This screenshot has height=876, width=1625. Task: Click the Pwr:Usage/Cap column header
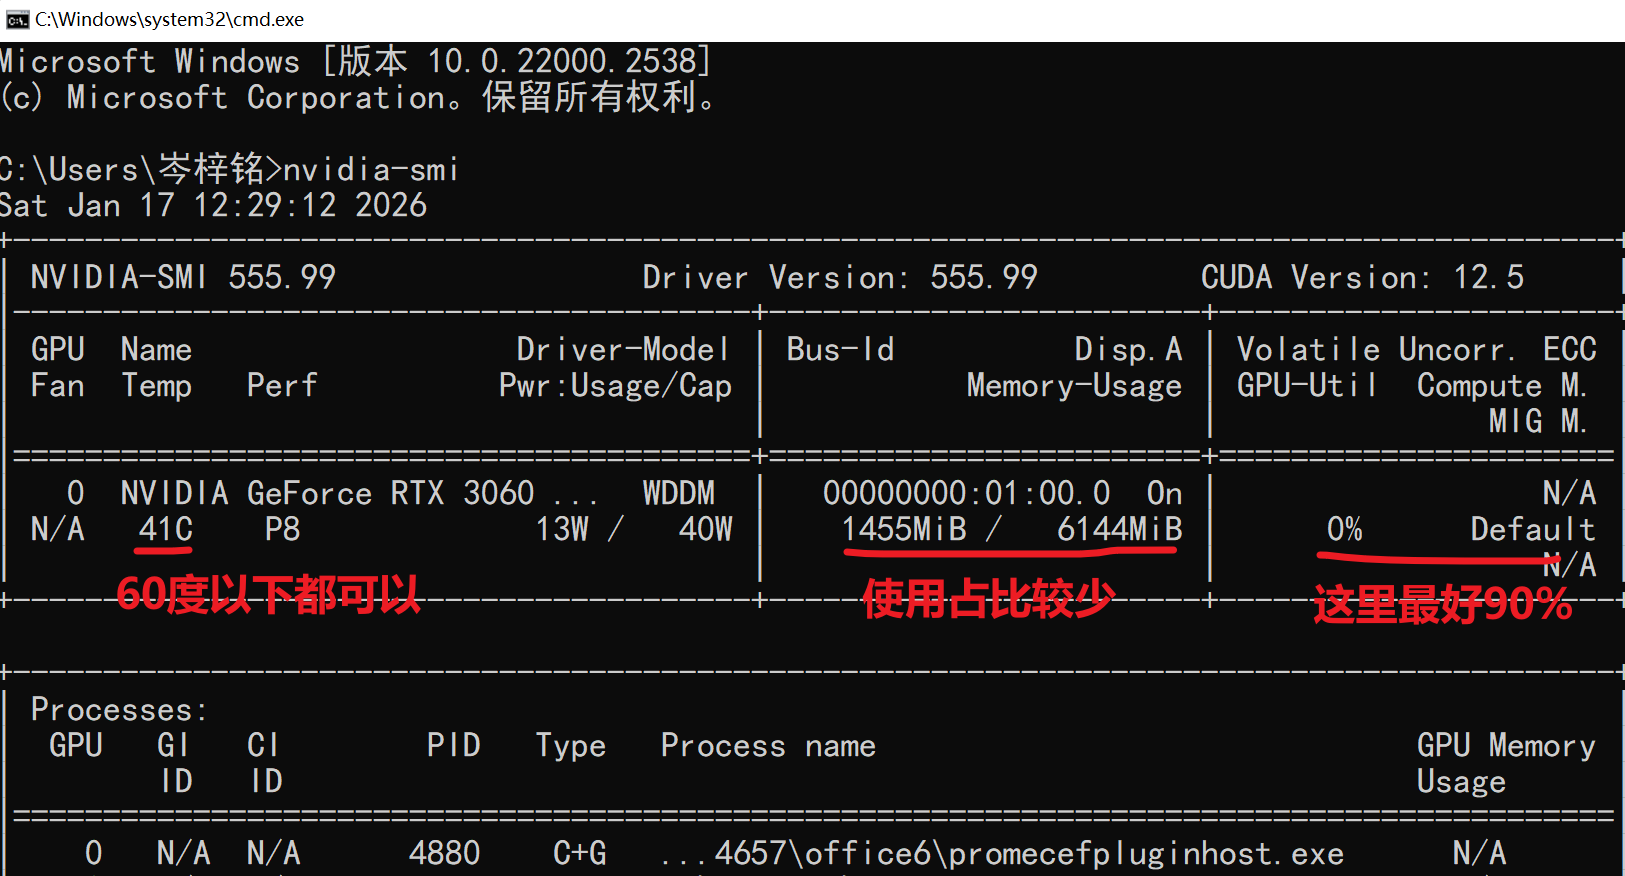coord(615,386)
